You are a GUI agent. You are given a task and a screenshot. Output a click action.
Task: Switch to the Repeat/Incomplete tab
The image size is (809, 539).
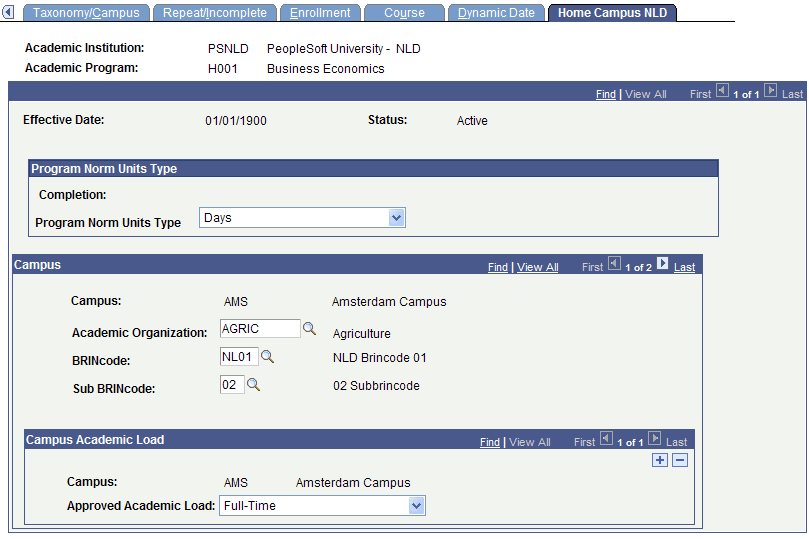(215, 13)
